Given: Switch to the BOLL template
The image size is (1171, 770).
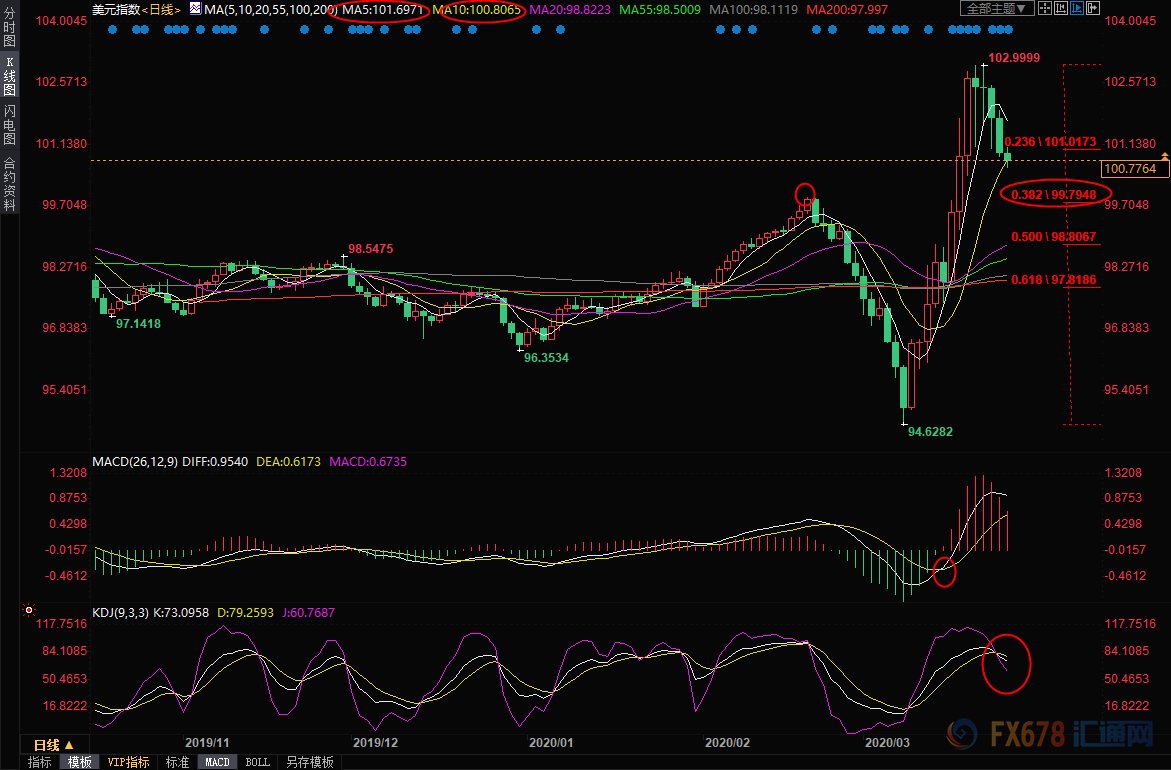Looking at the screenshot, I should click(x=257, y=762).
